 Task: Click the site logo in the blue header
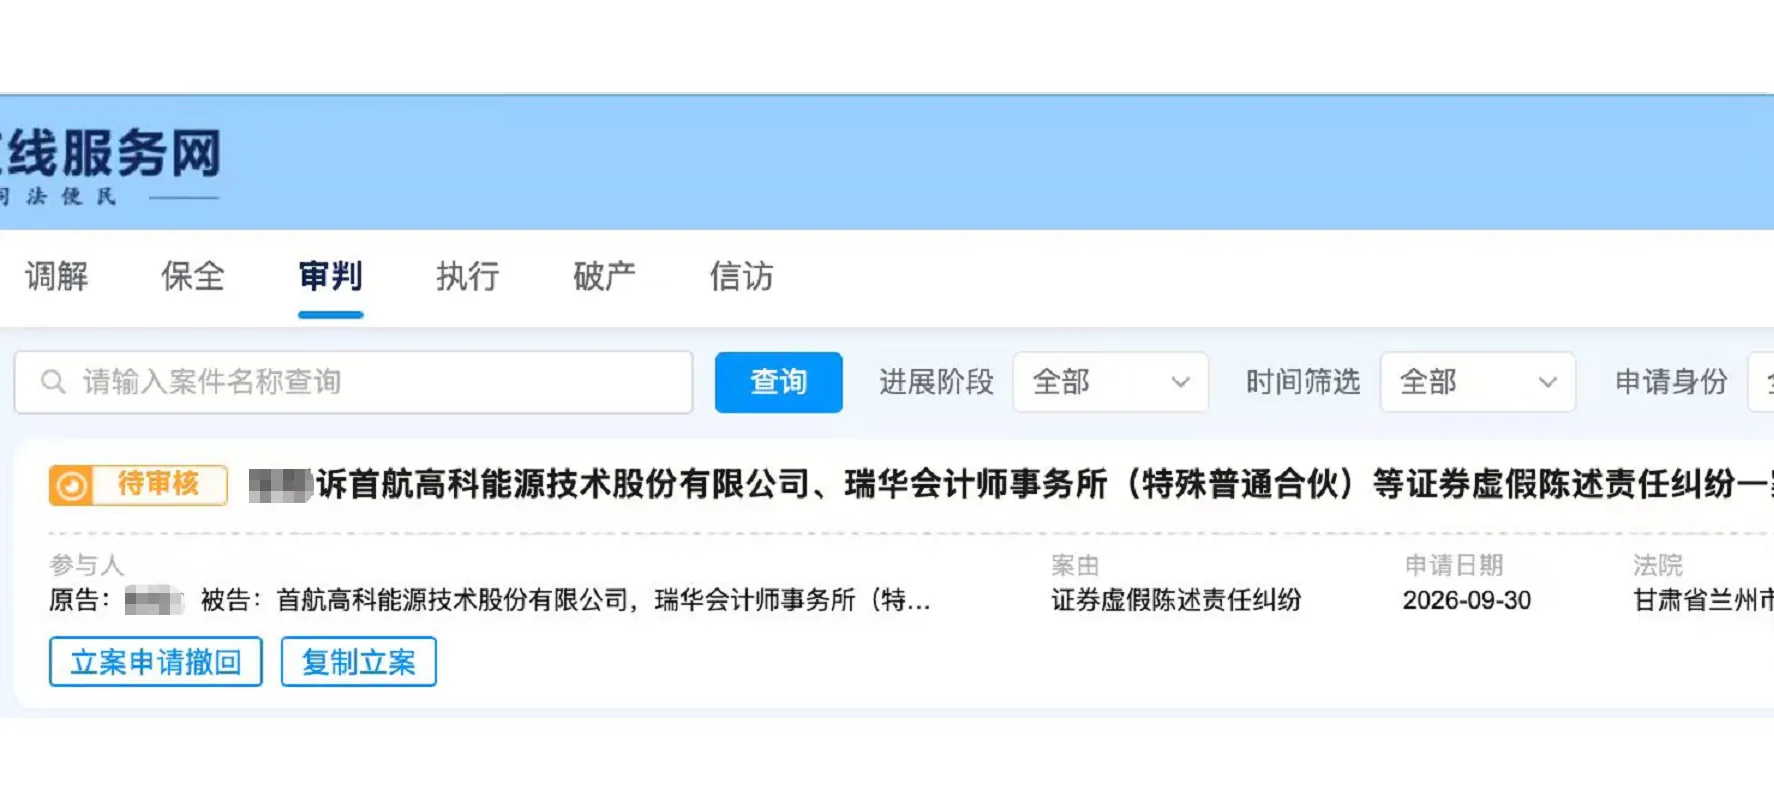pos(110,165)
